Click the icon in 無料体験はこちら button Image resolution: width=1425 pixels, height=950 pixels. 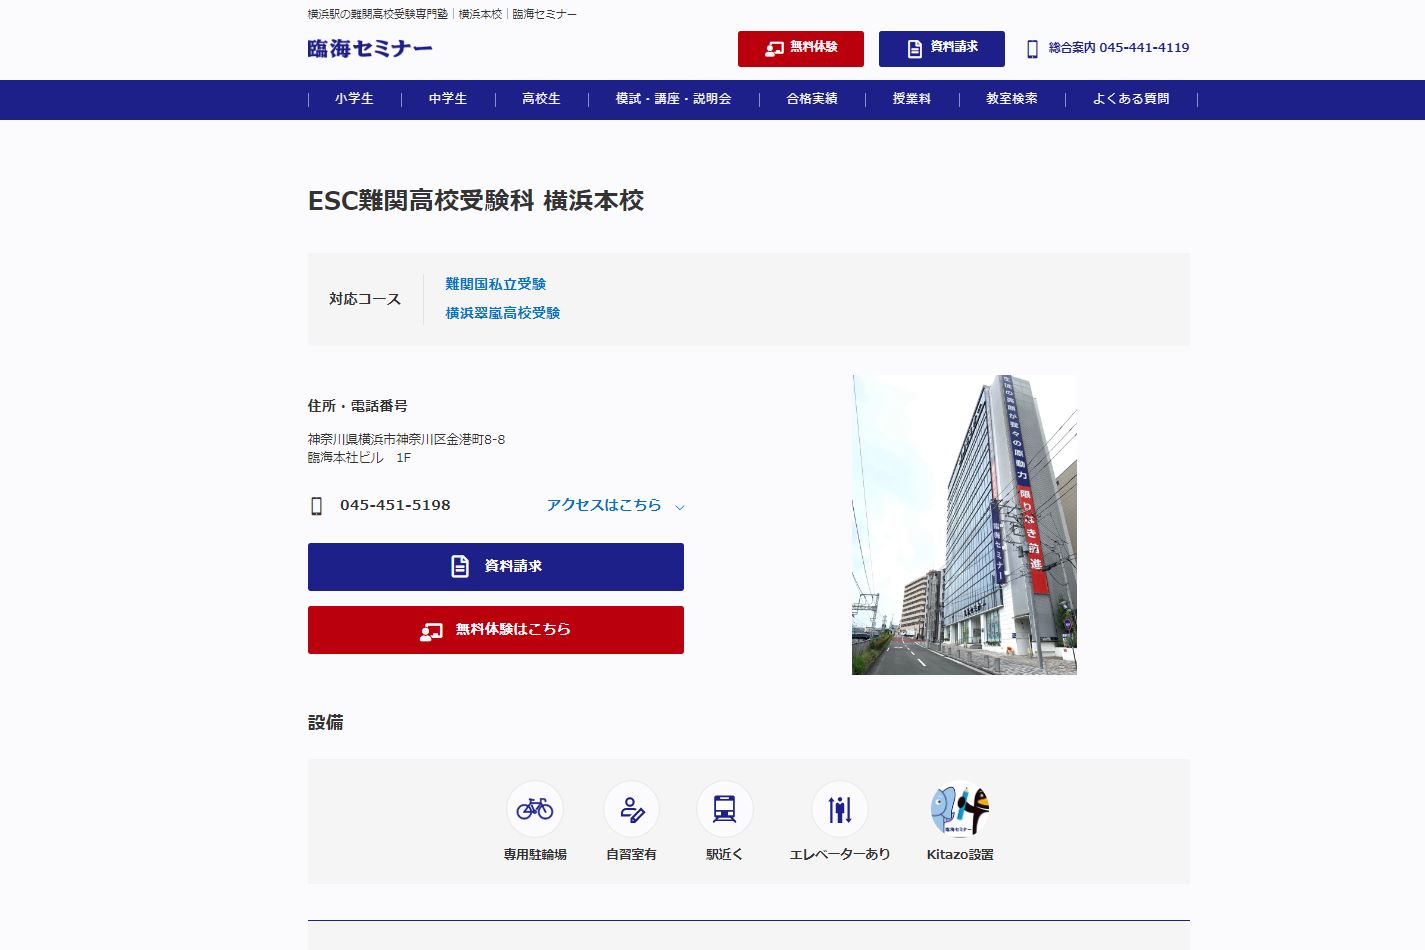432,631
